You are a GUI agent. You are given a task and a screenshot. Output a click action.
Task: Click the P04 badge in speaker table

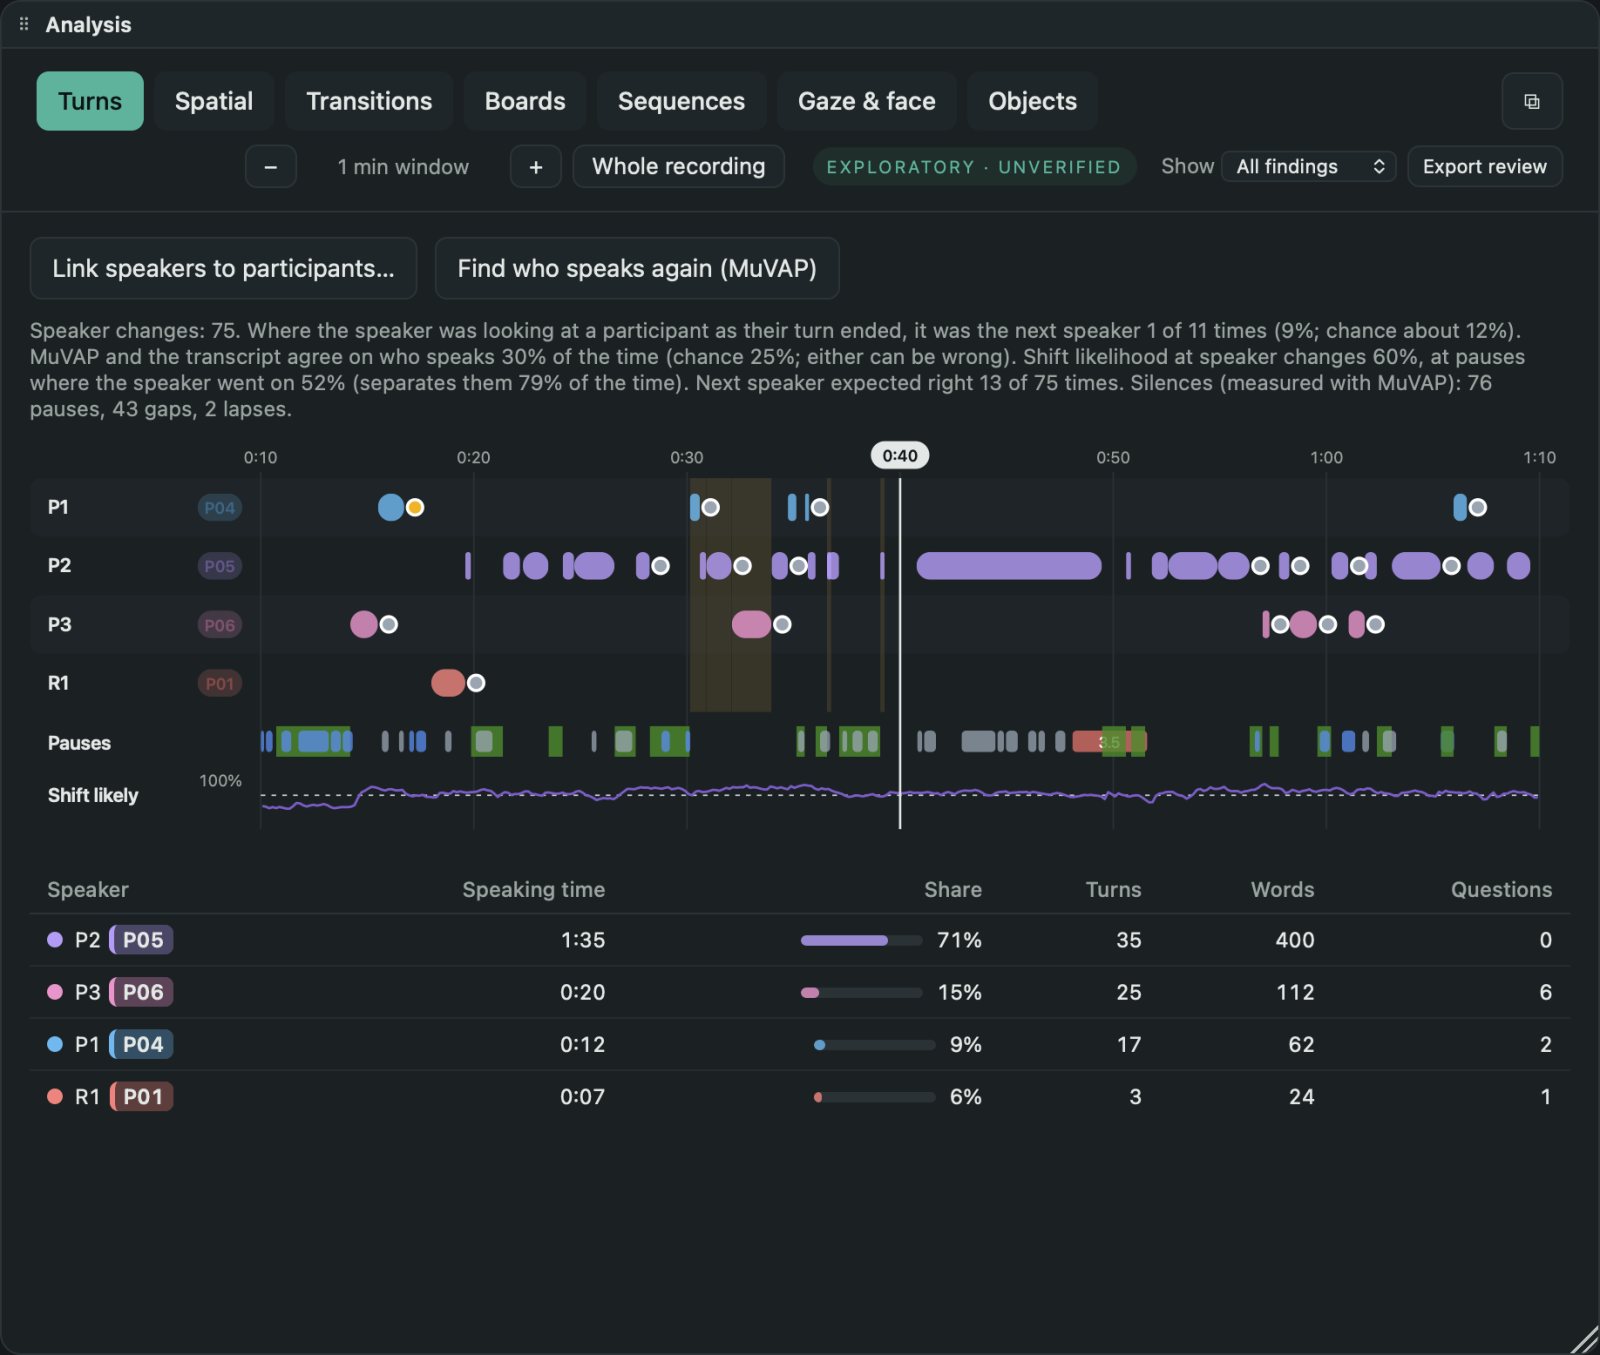click(142, 1044)
